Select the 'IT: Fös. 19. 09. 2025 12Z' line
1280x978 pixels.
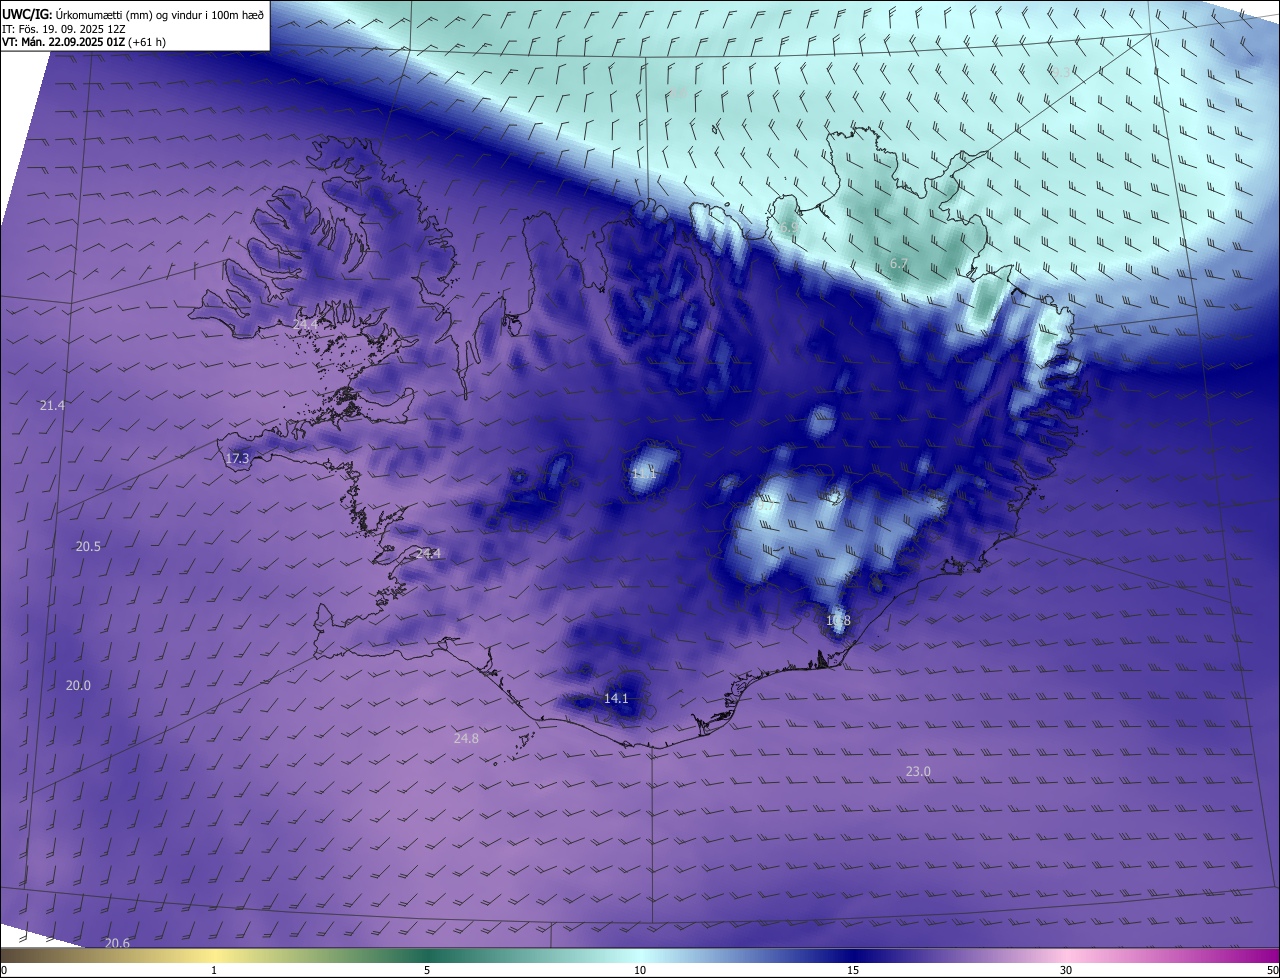pos(62,29)
